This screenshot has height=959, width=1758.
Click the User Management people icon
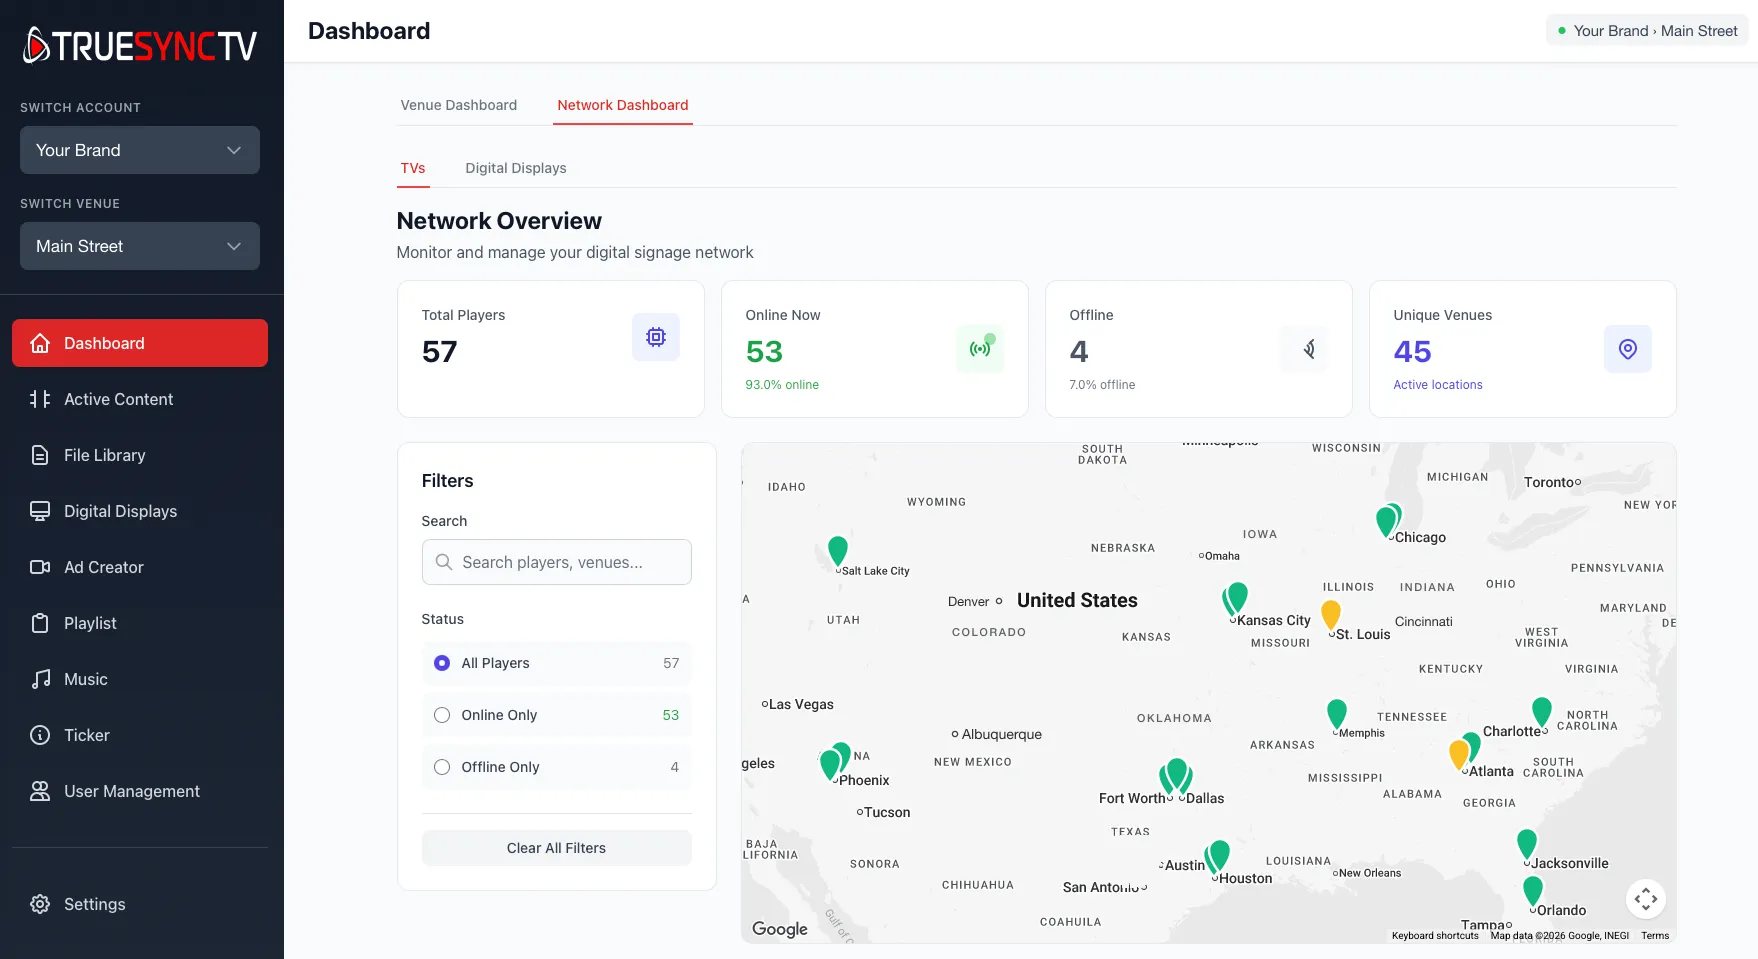point(40,791)
